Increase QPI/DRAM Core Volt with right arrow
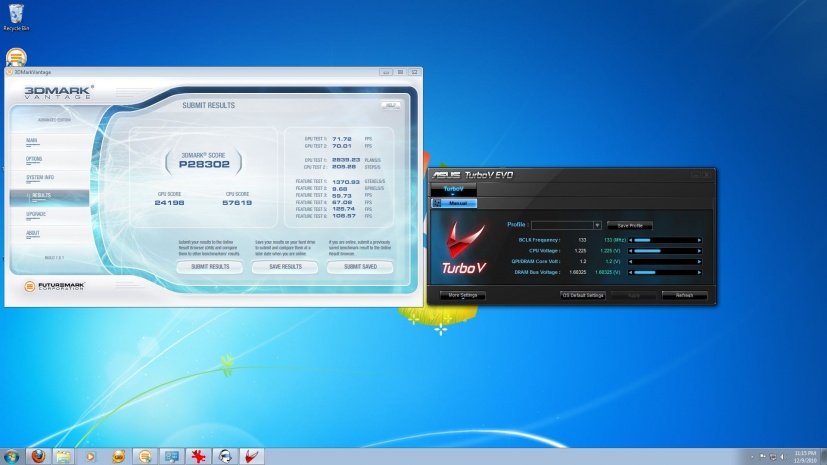Viewport: 827px width, 465px height. click(x=699, y=261)
